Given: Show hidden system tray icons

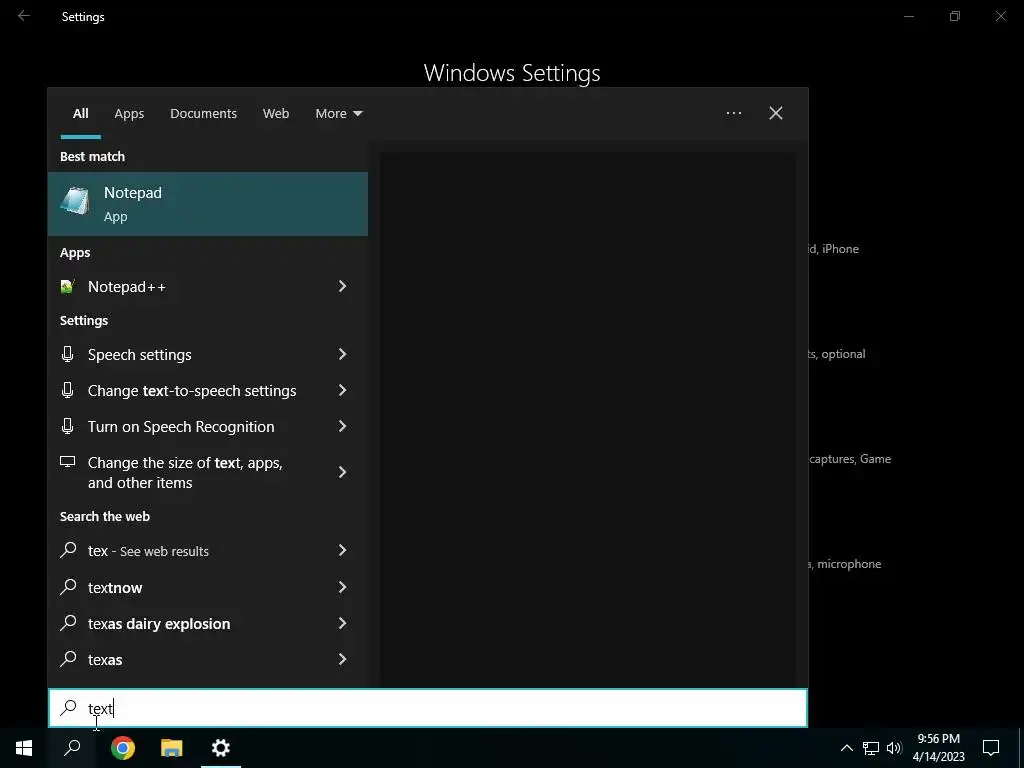Looking at the screenshot, I should pos(846,748).
